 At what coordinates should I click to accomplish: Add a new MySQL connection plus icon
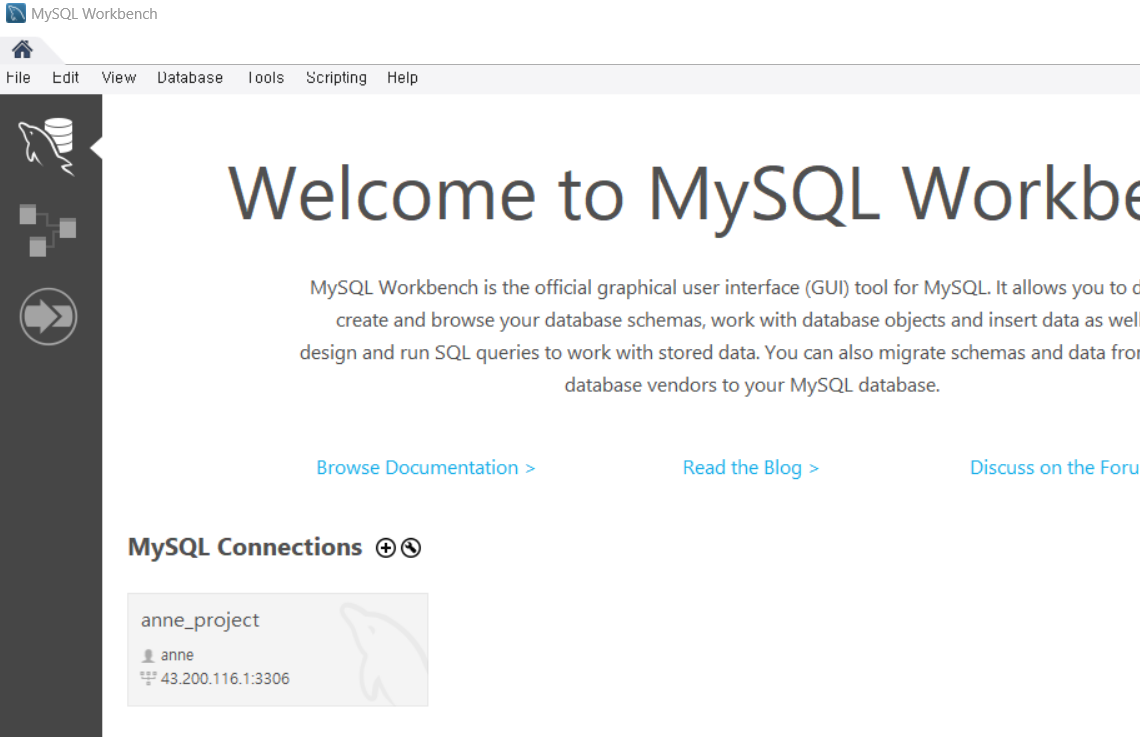(385, 548)
